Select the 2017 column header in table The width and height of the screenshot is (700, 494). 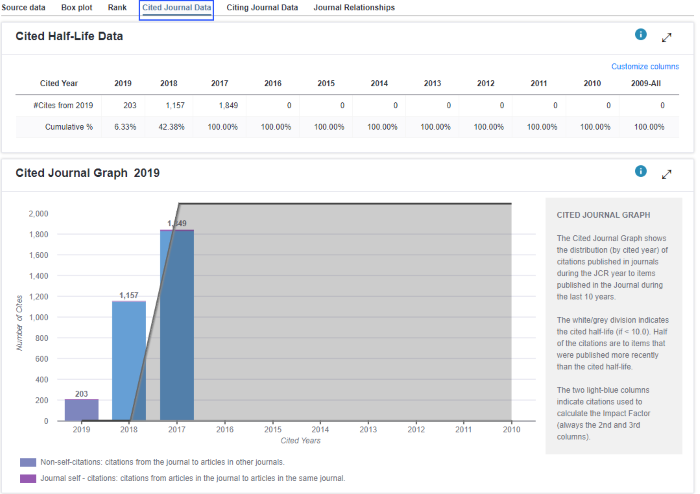tap(219, 83)
